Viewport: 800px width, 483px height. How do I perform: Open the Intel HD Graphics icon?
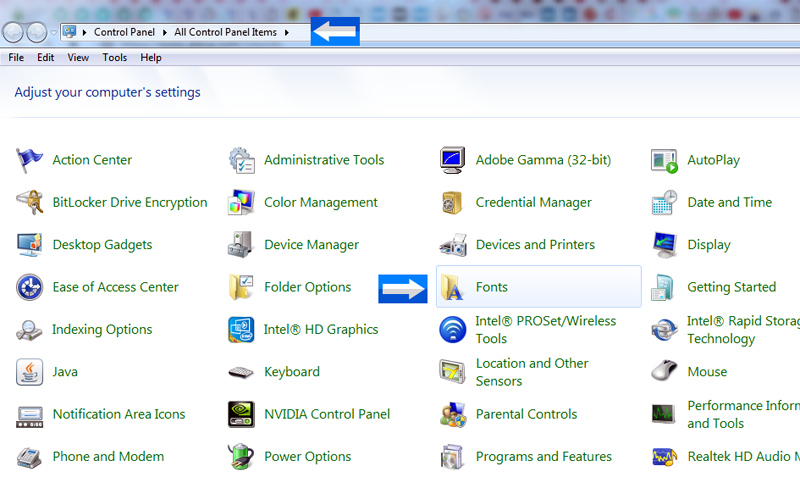[241, 329]
